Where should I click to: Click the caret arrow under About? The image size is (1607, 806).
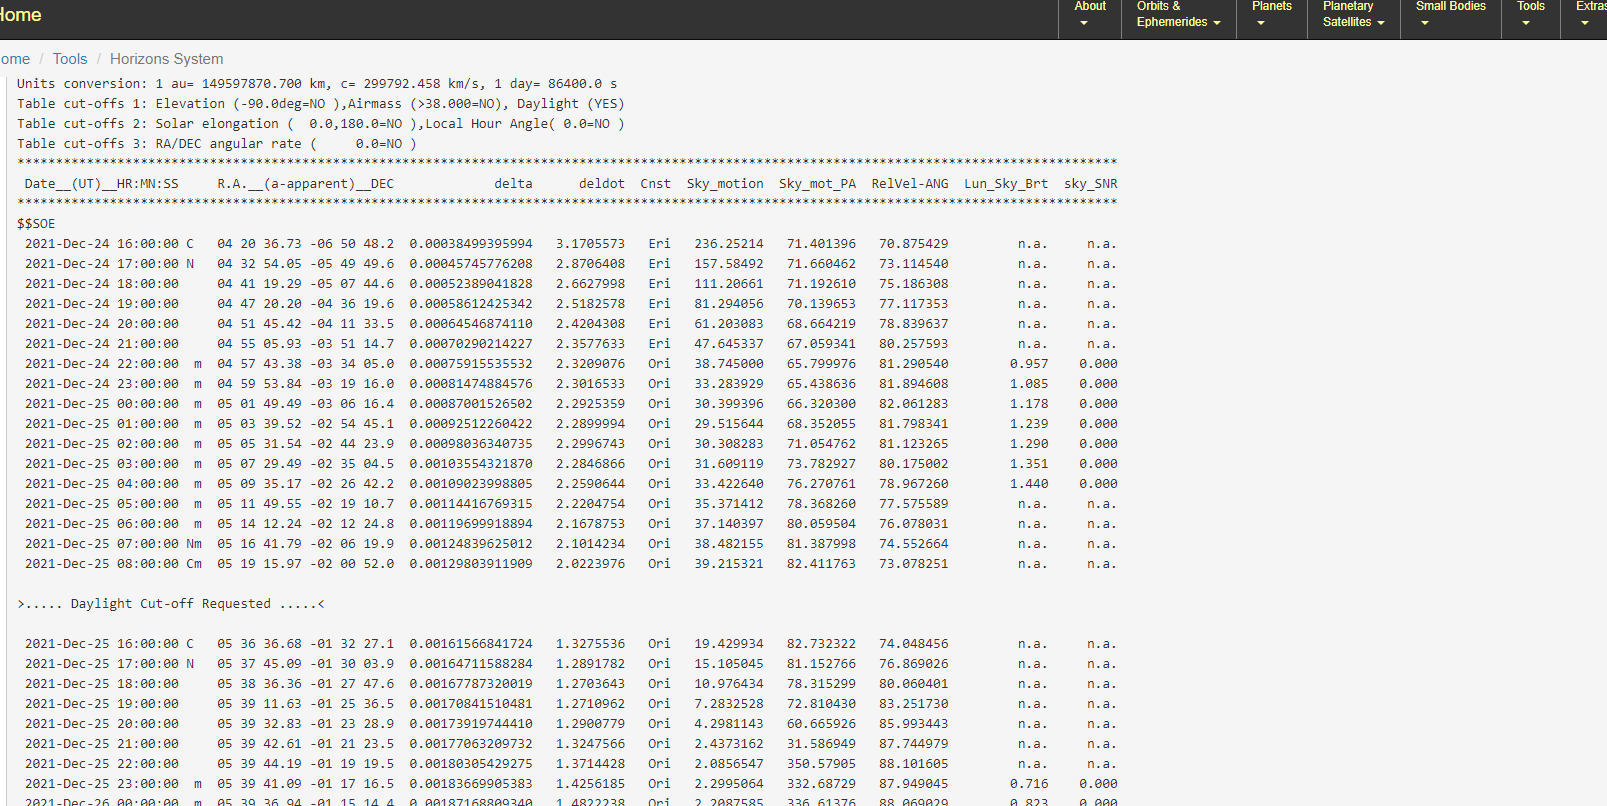[x=1084, y=23]
